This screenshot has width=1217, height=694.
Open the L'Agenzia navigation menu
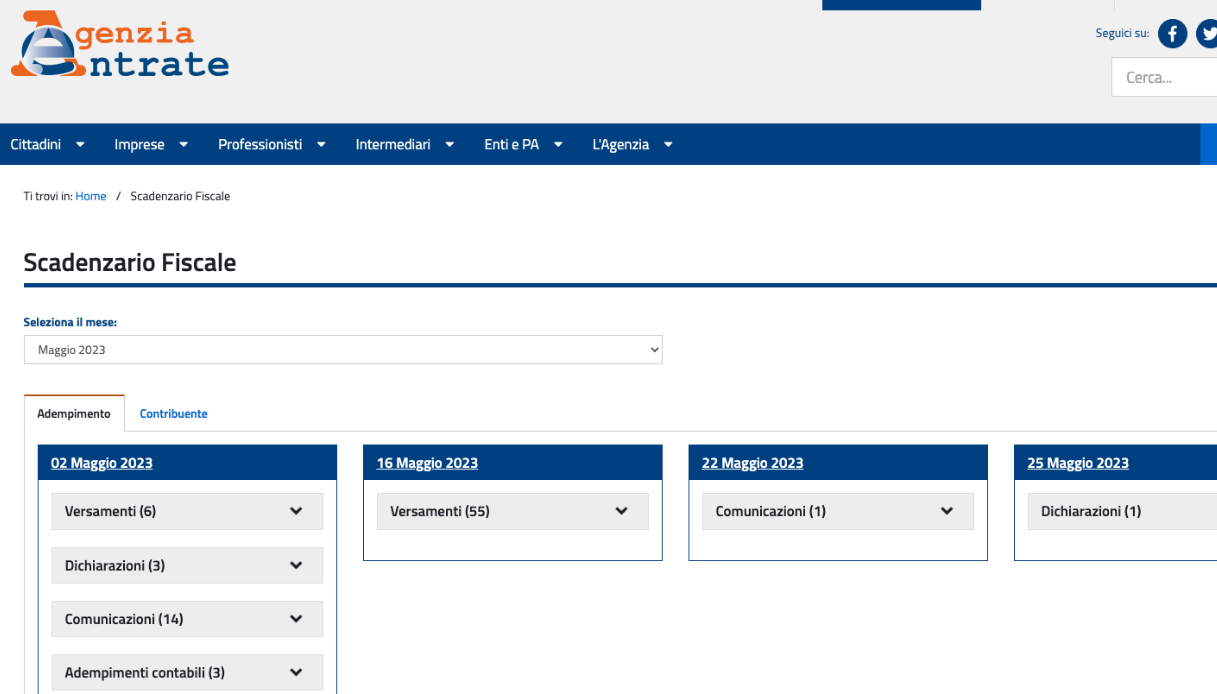click(x=632, y=145)
